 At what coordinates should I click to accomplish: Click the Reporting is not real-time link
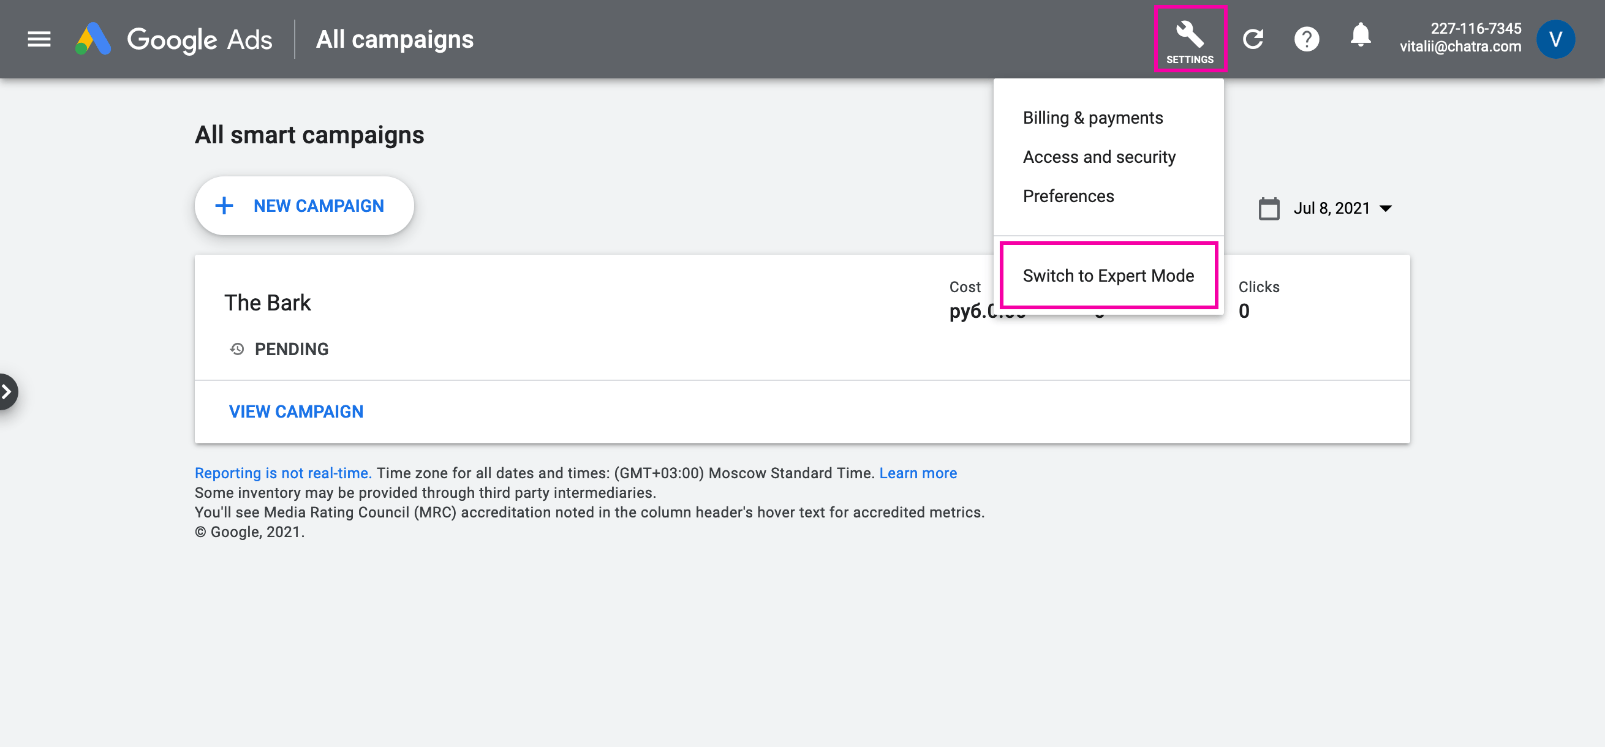tap(283, 473)
